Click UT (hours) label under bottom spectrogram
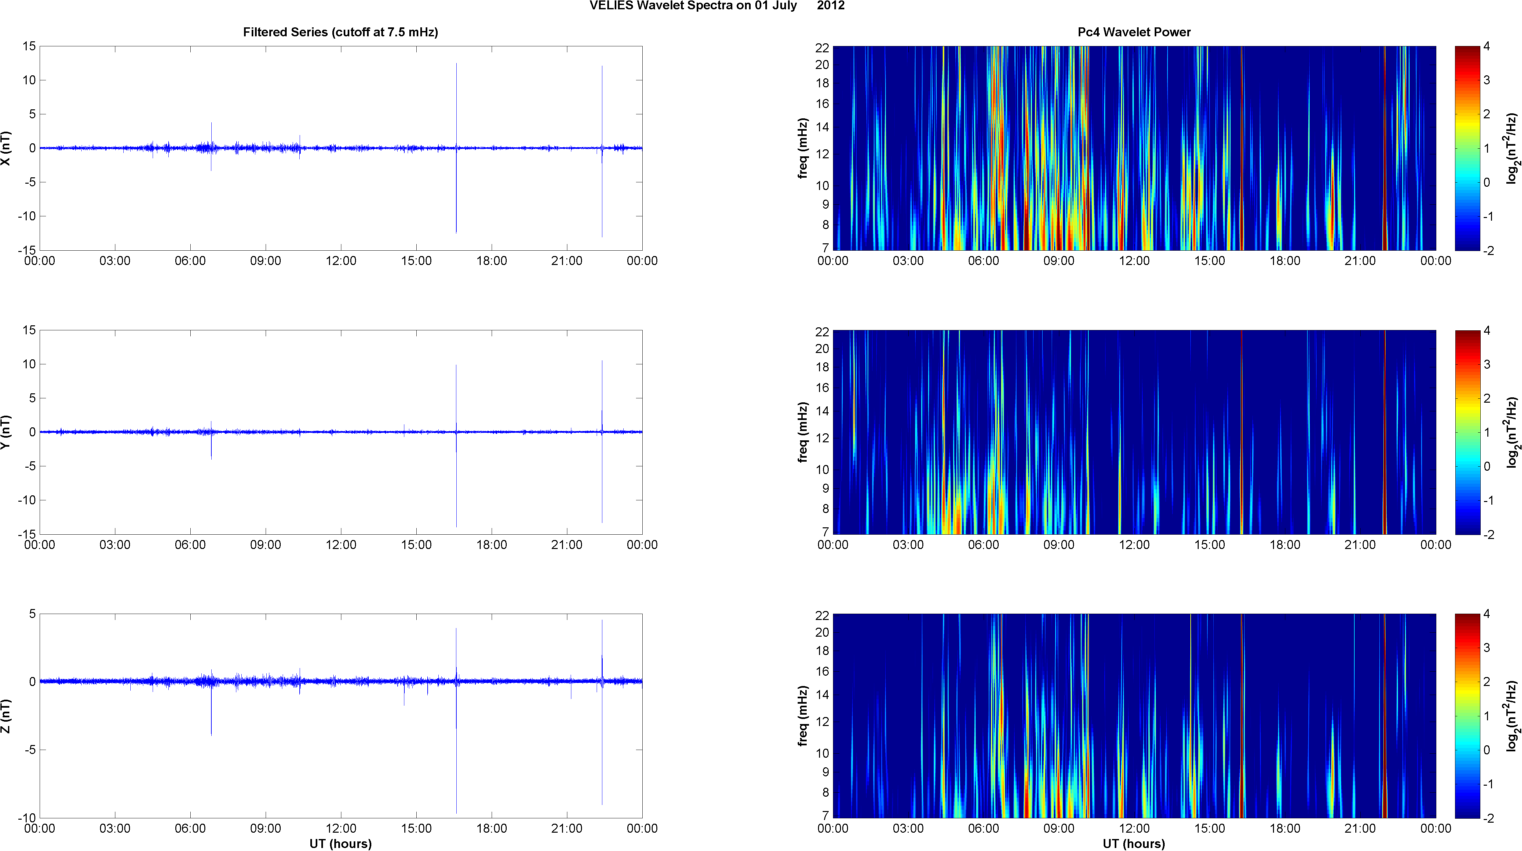 tap(1133, 843)
